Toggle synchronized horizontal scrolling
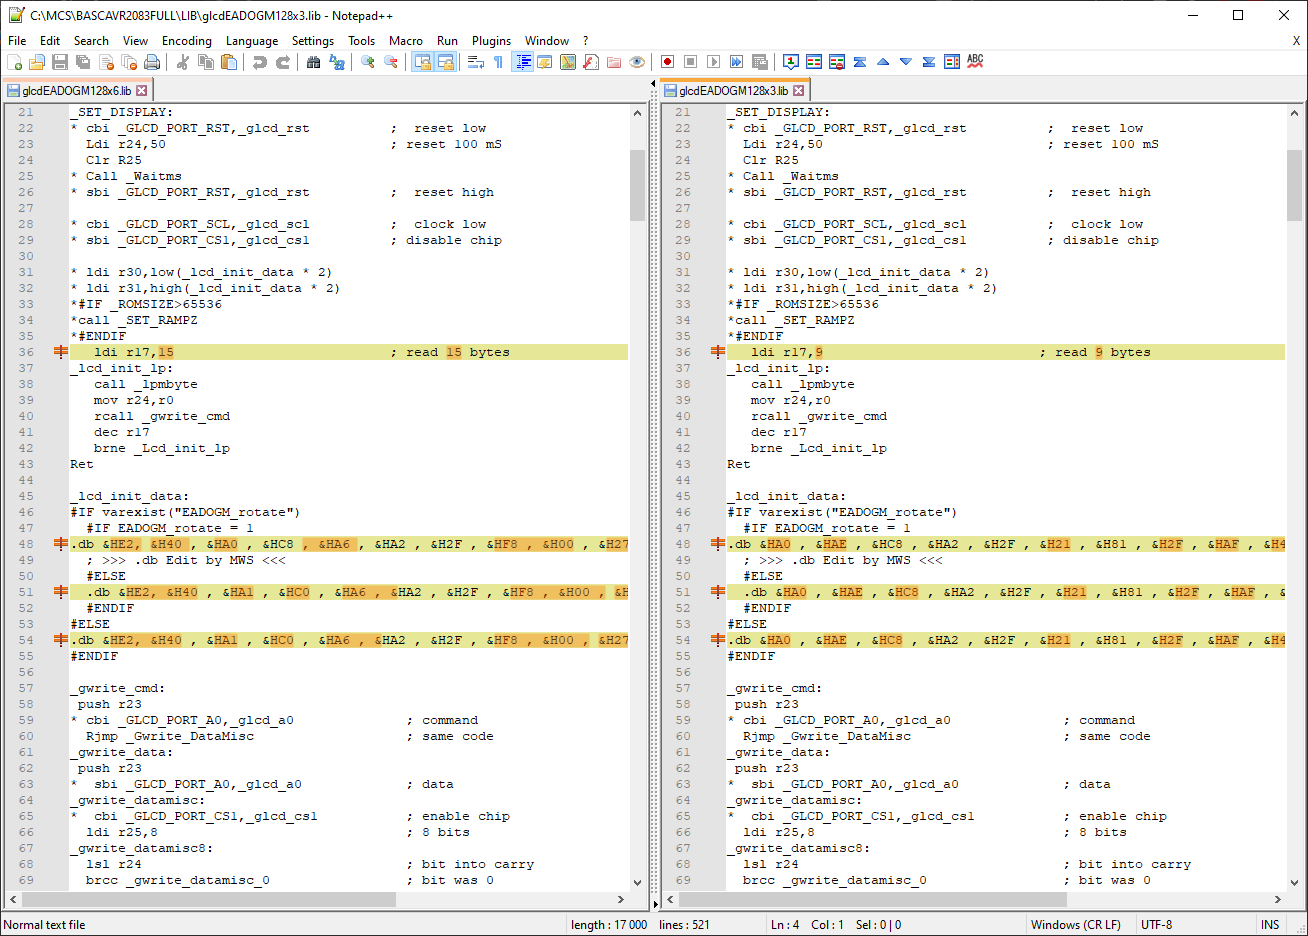Screen dimensions: 1308x936 pyautogui.click(x=445, y=62)
